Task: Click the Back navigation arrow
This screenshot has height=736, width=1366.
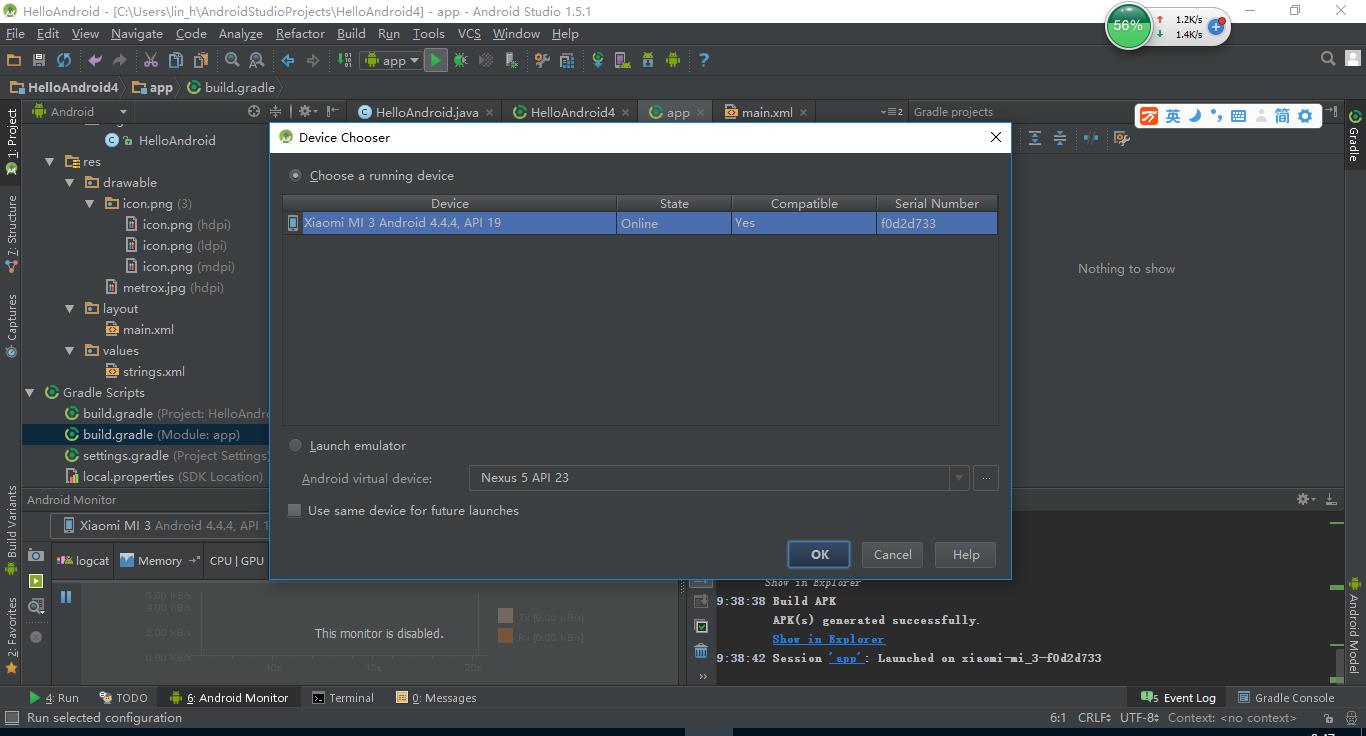Action: click(x=288, y=60)
